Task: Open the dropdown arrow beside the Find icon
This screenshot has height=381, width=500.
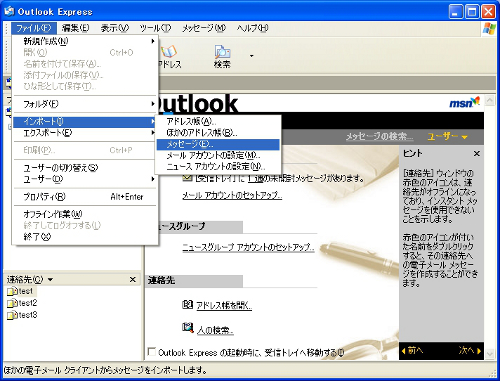Action: coord(252,56)
